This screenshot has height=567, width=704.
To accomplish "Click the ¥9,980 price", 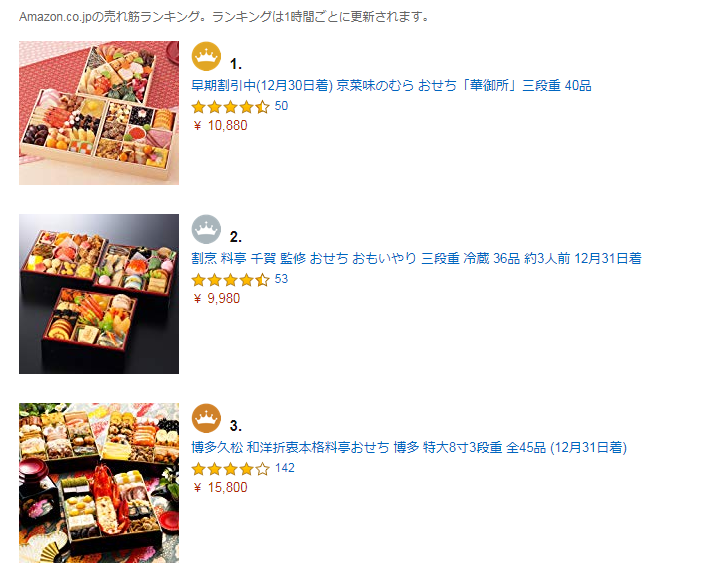I will click(x=216, y=298).
